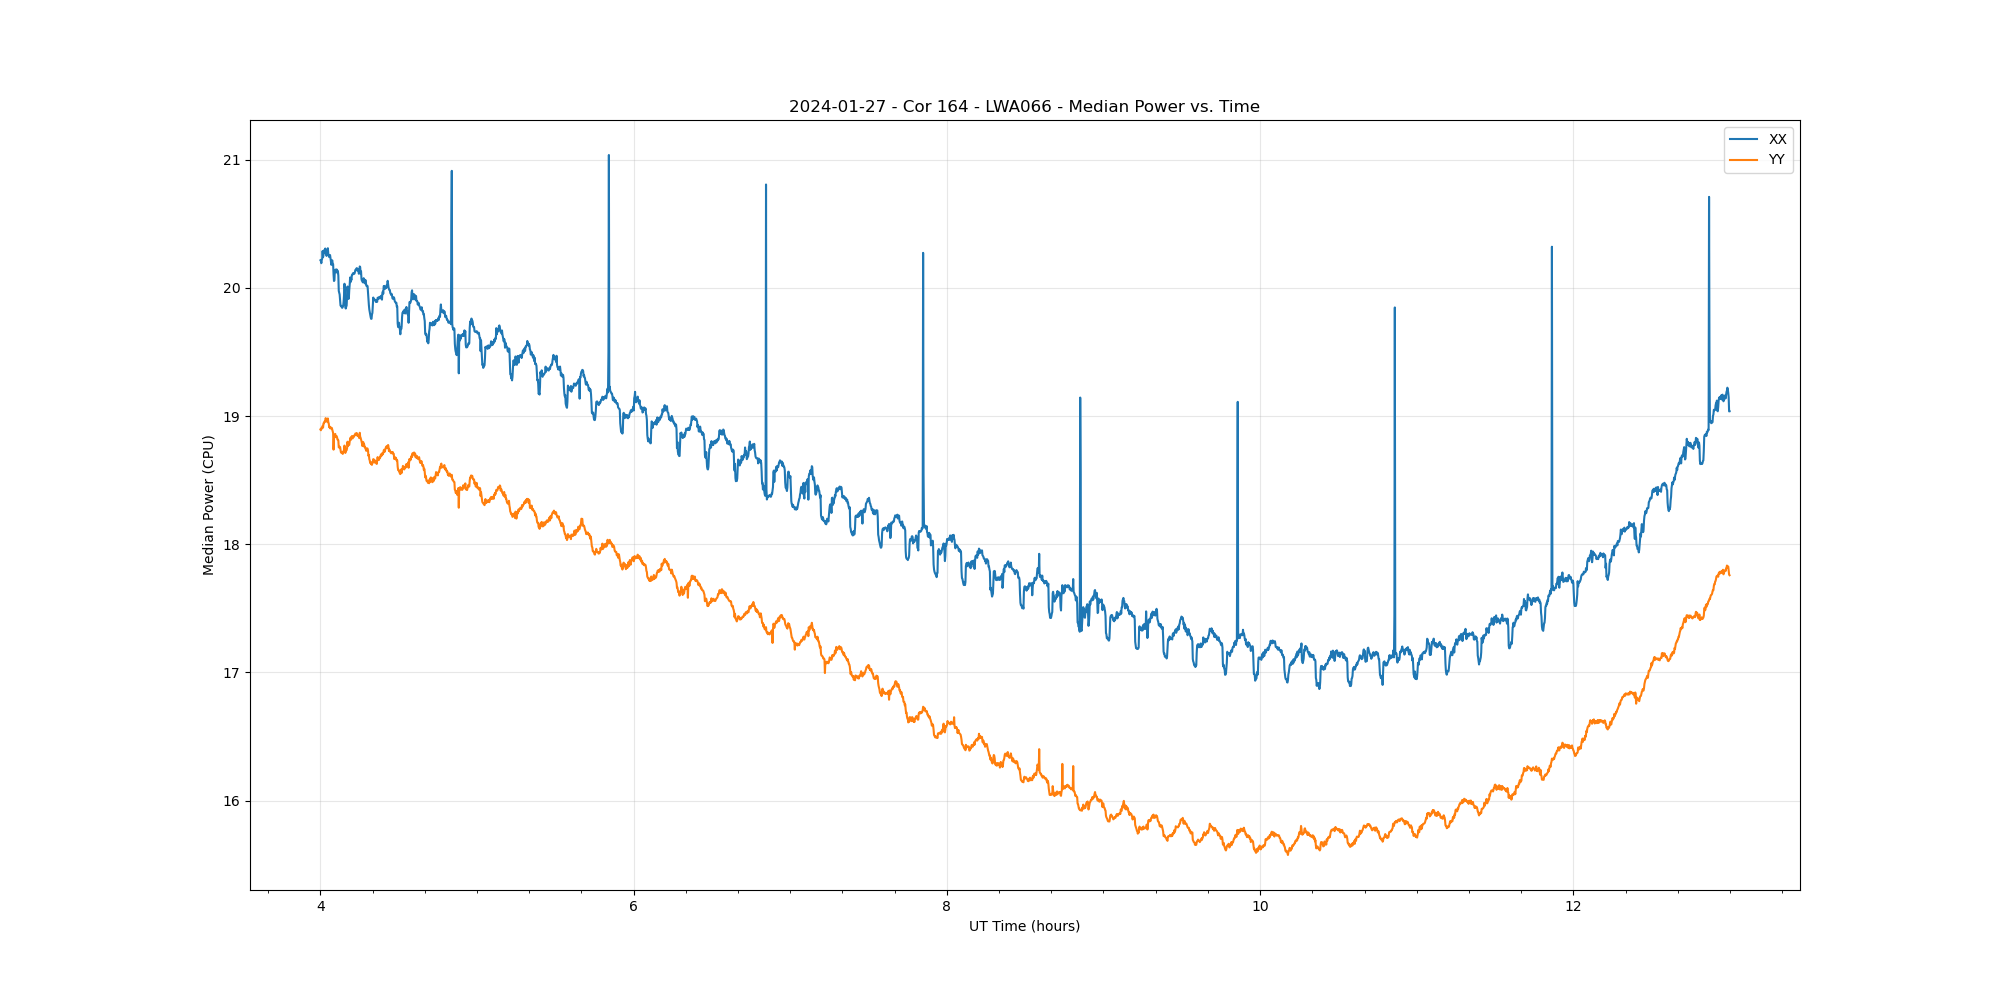Click the plot title mentioning LWA066
The width and height of the screenshot is (2000, 1000).
[1024, 107]
